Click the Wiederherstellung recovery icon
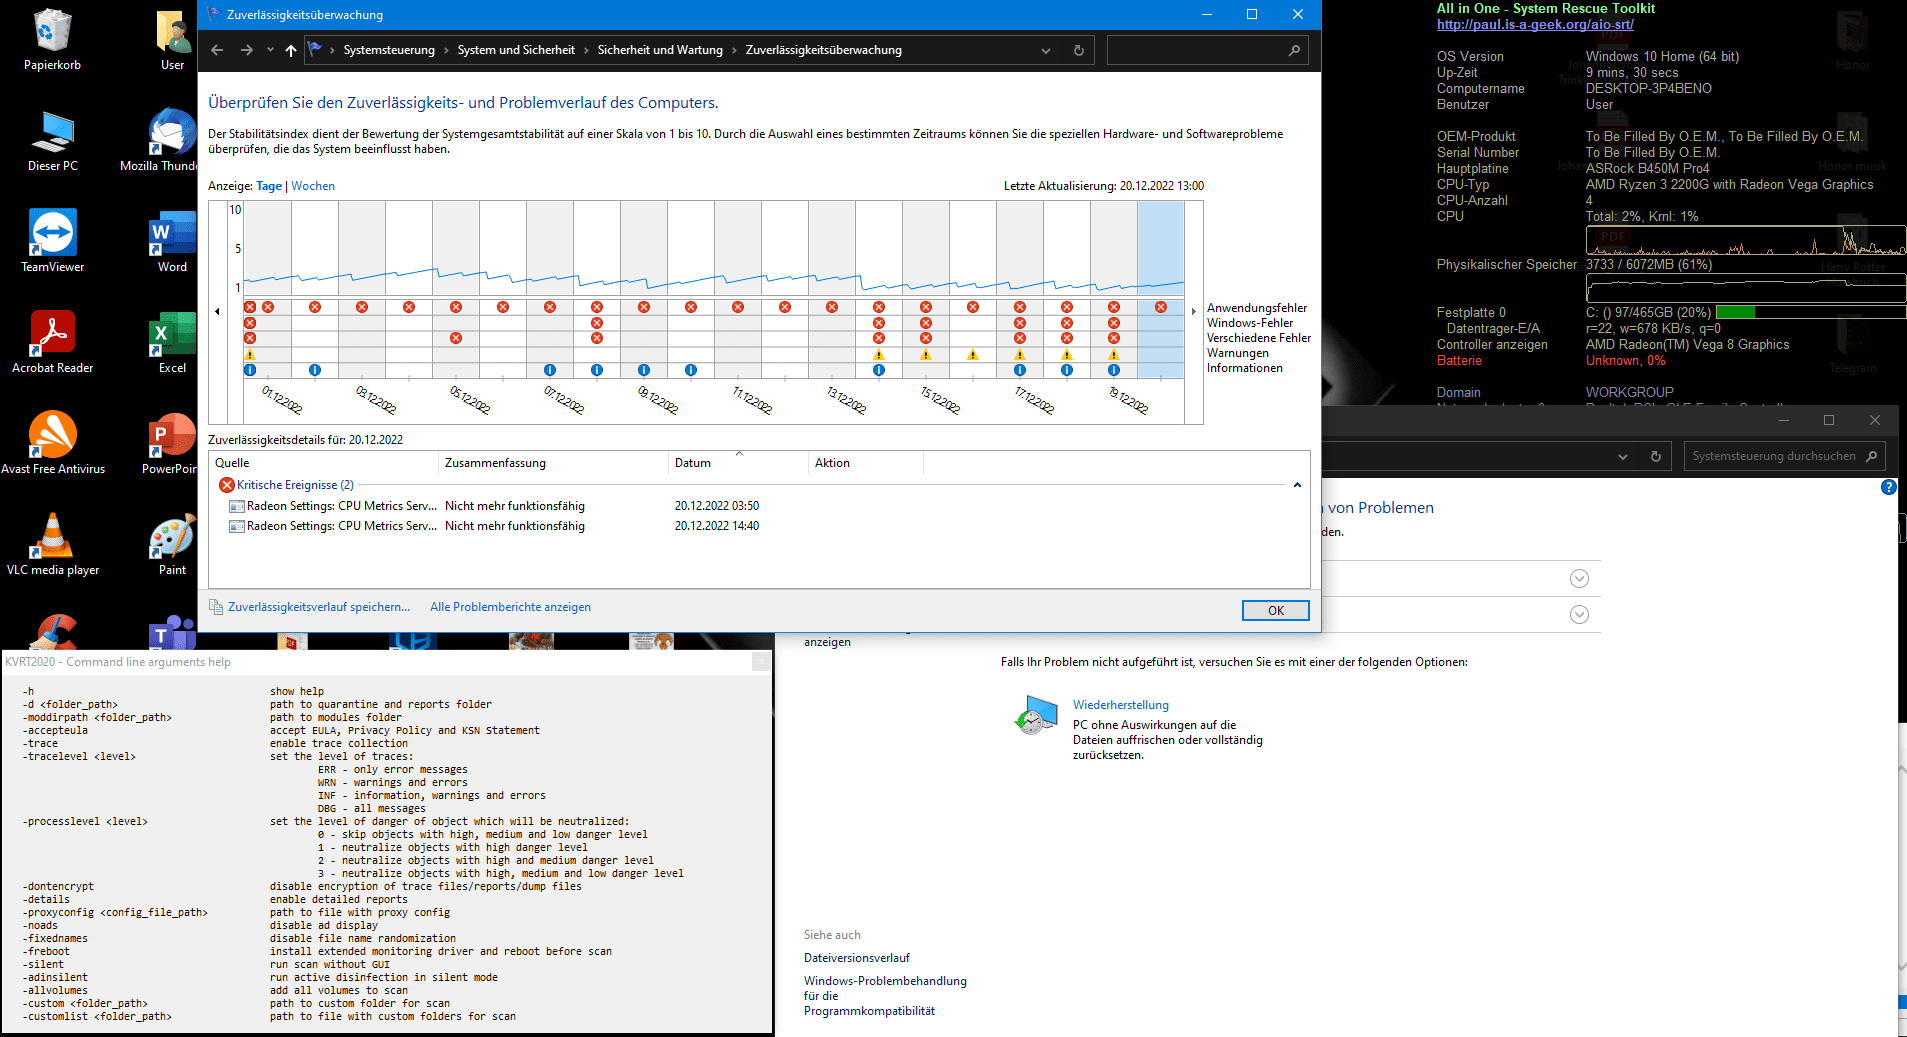 (x=1035, y=716)
